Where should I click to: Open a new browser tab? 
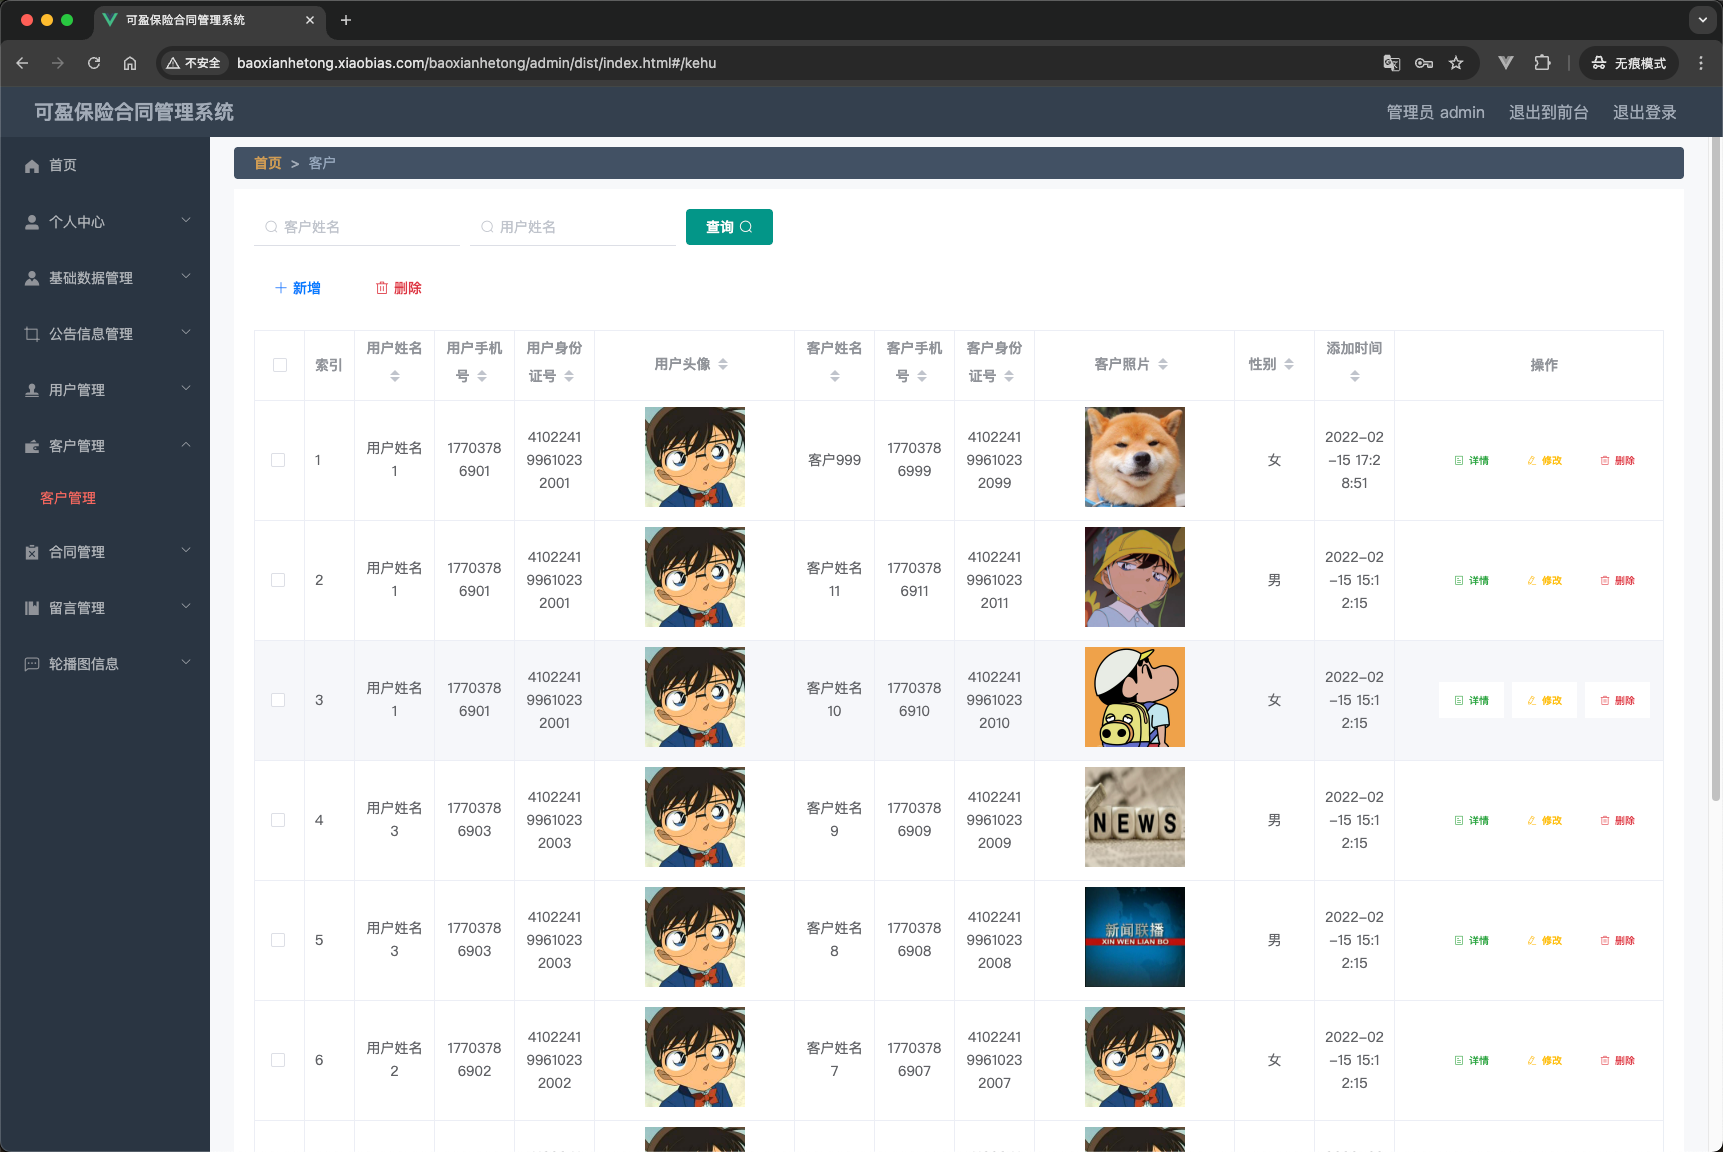click(x=346, y=20)
